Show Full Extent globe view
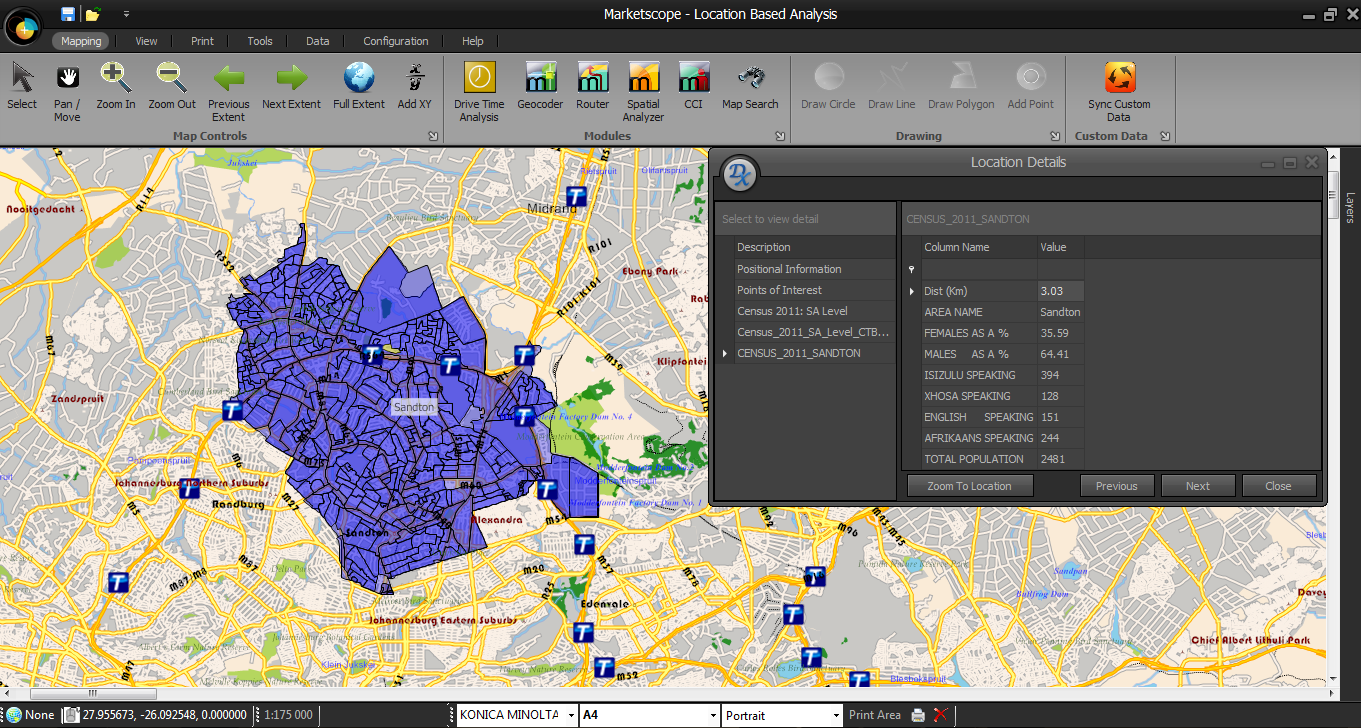 pos(359,85)
